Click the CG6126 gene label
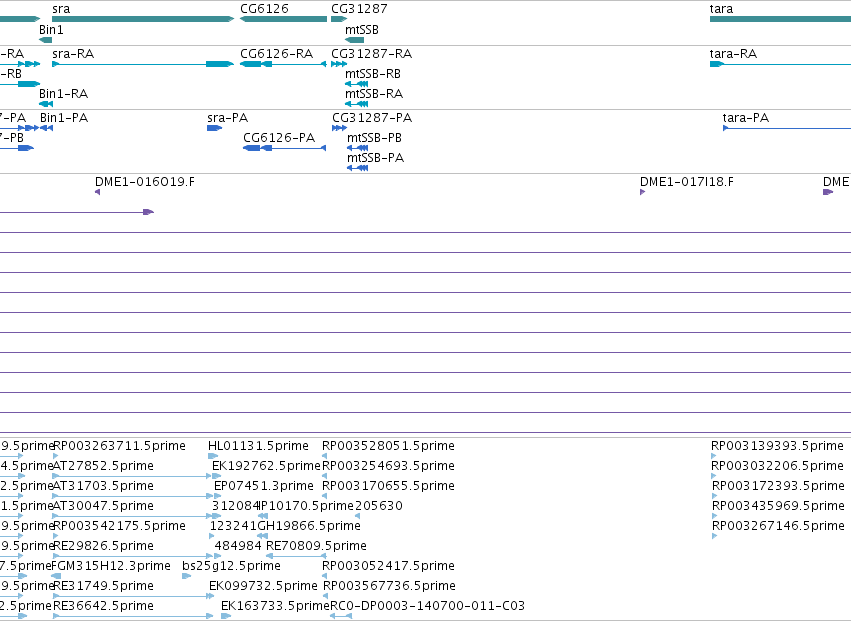Image resolution: width=851 pixels, height=621 pixels. point(264,9)
